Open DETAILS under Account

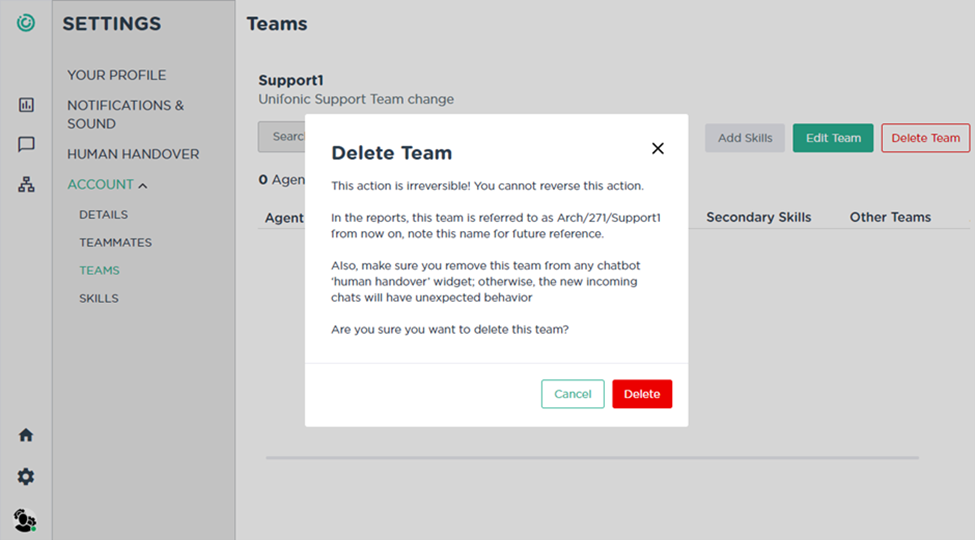click(103, 215)
